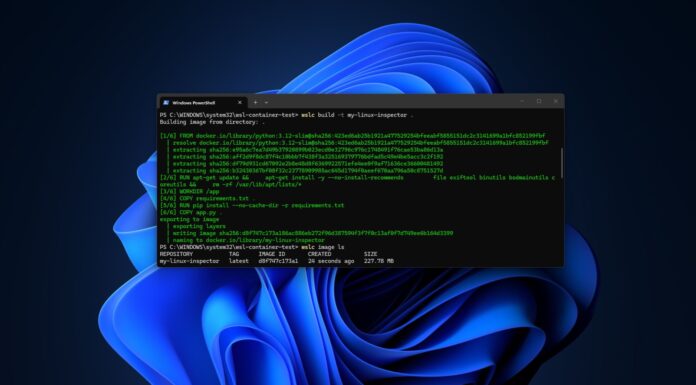696x385 pixels.
Task: Click the '[6/6] COPY app.py' line
Action: 191,213
